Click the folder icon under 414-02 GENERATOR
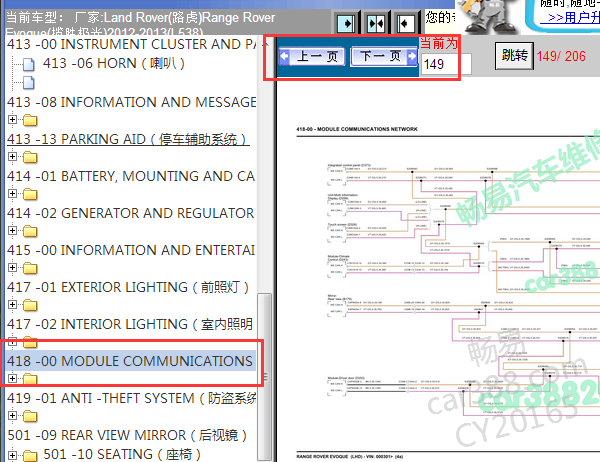 [30, 231]
